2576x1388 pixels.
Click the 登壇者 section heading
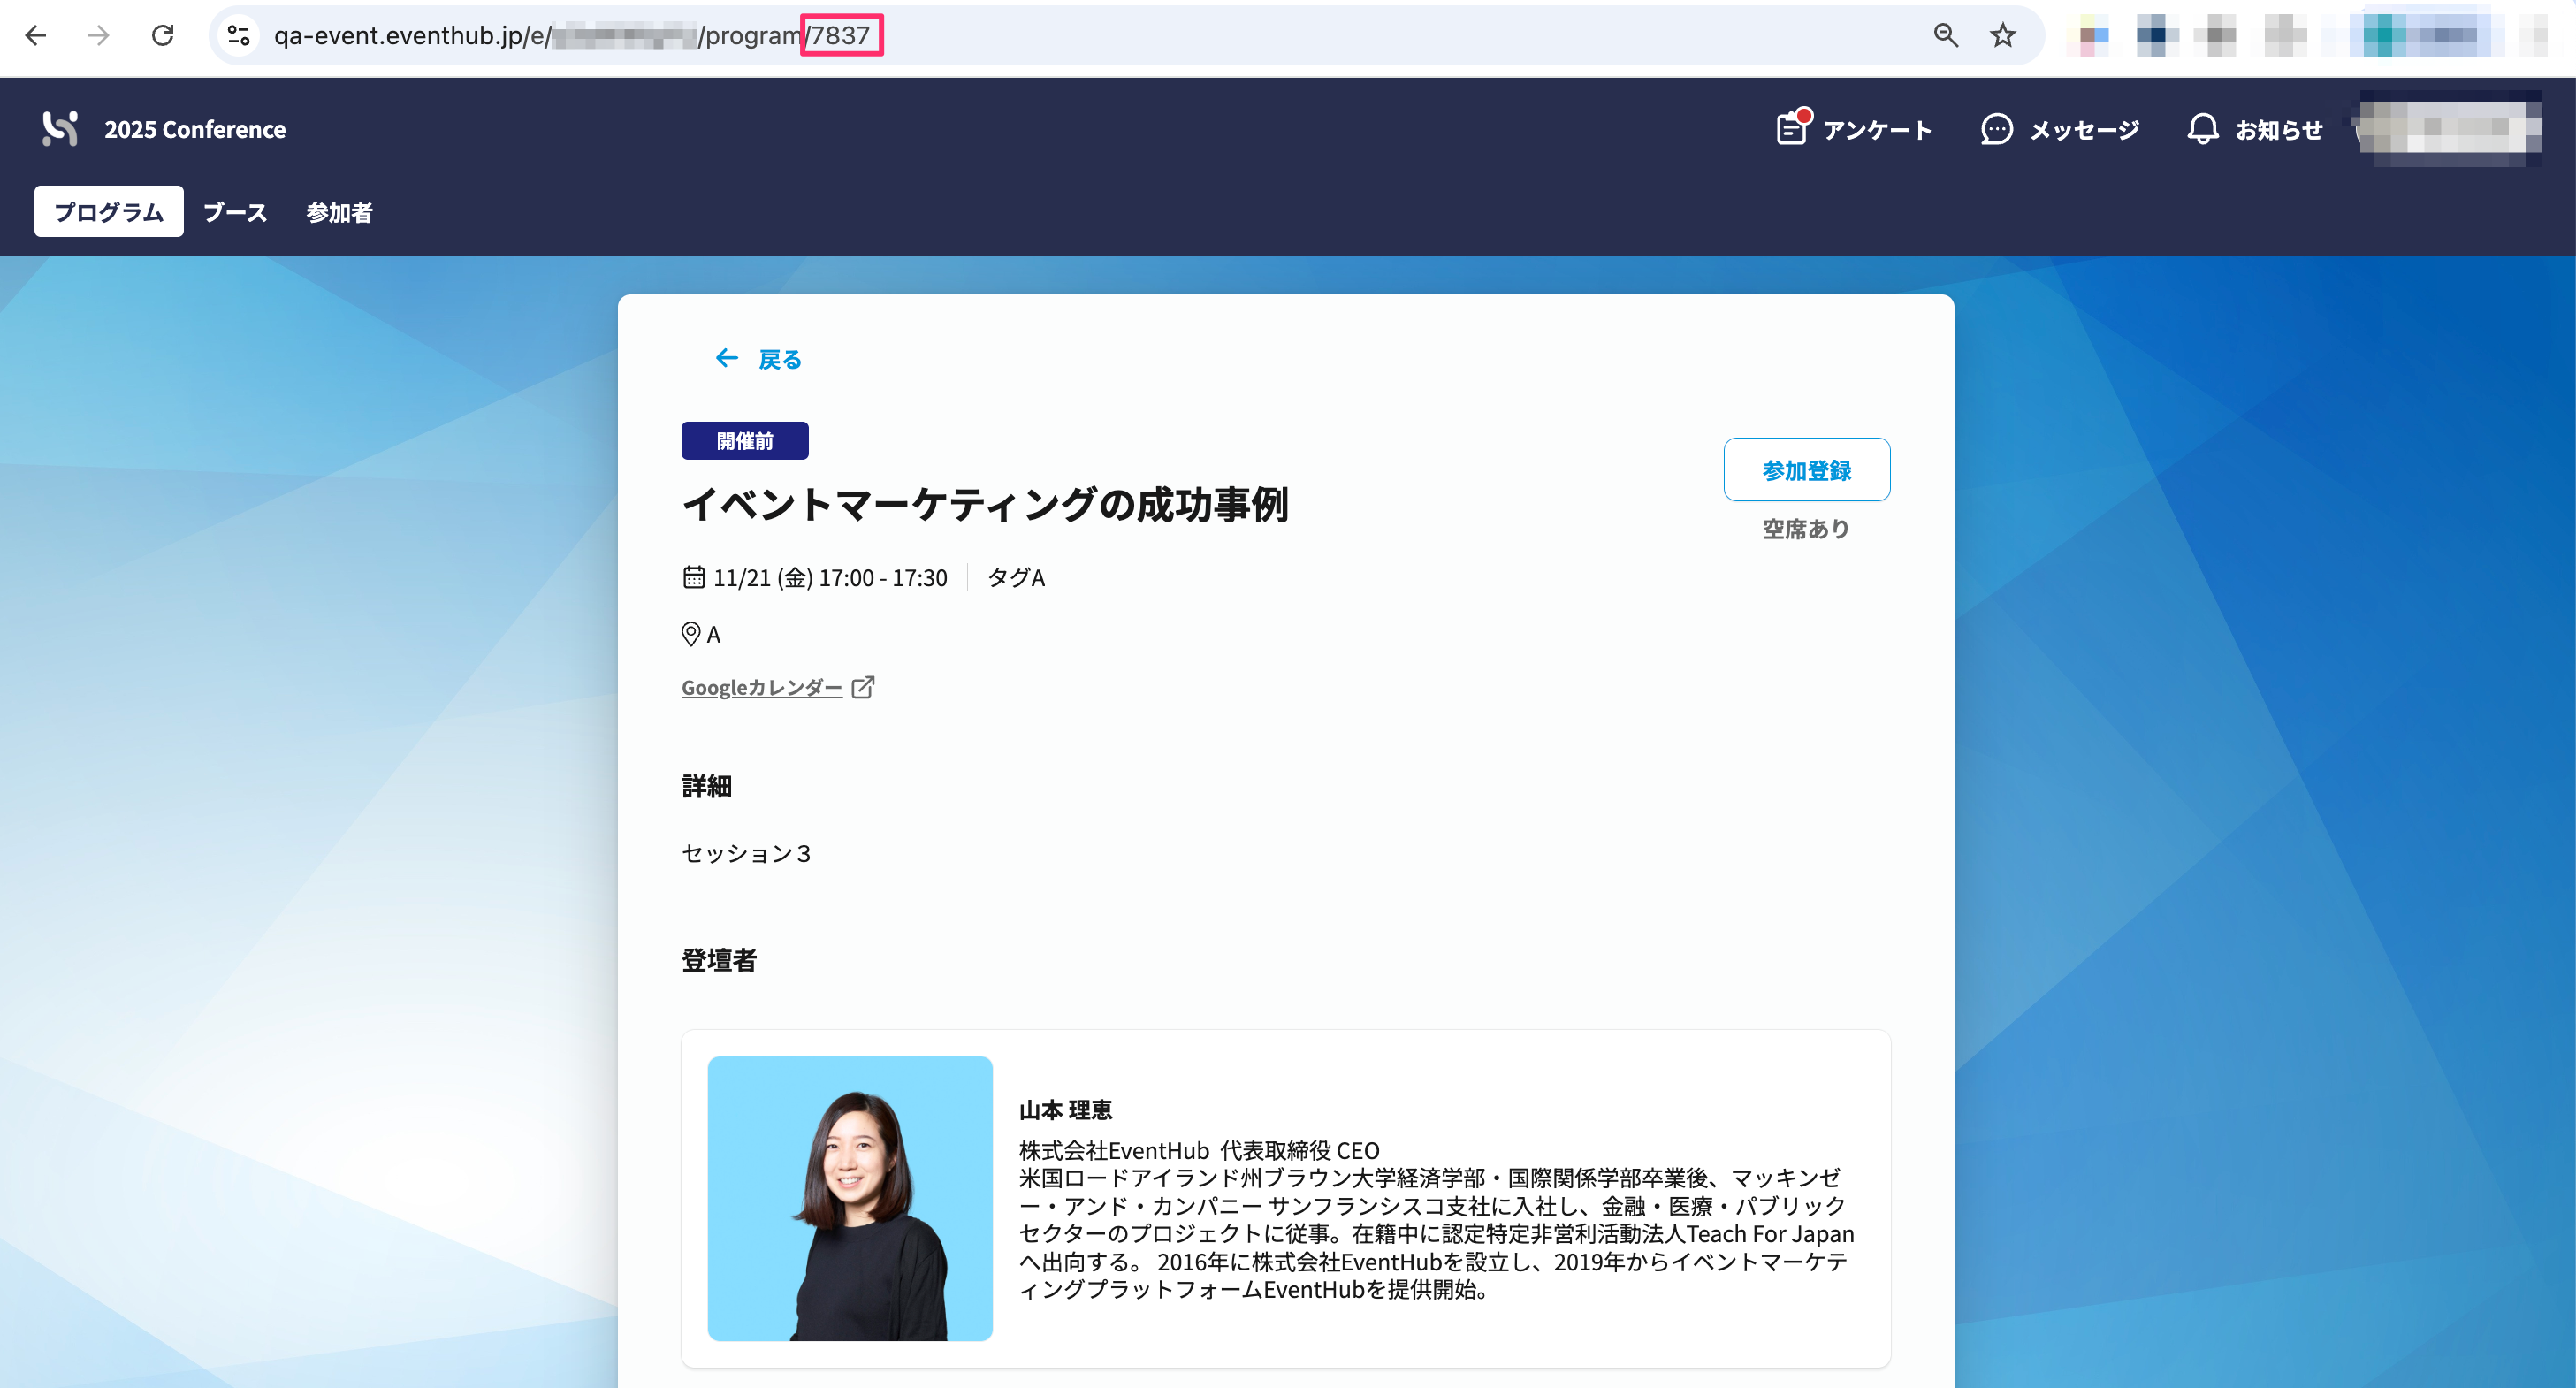point(719,961)
